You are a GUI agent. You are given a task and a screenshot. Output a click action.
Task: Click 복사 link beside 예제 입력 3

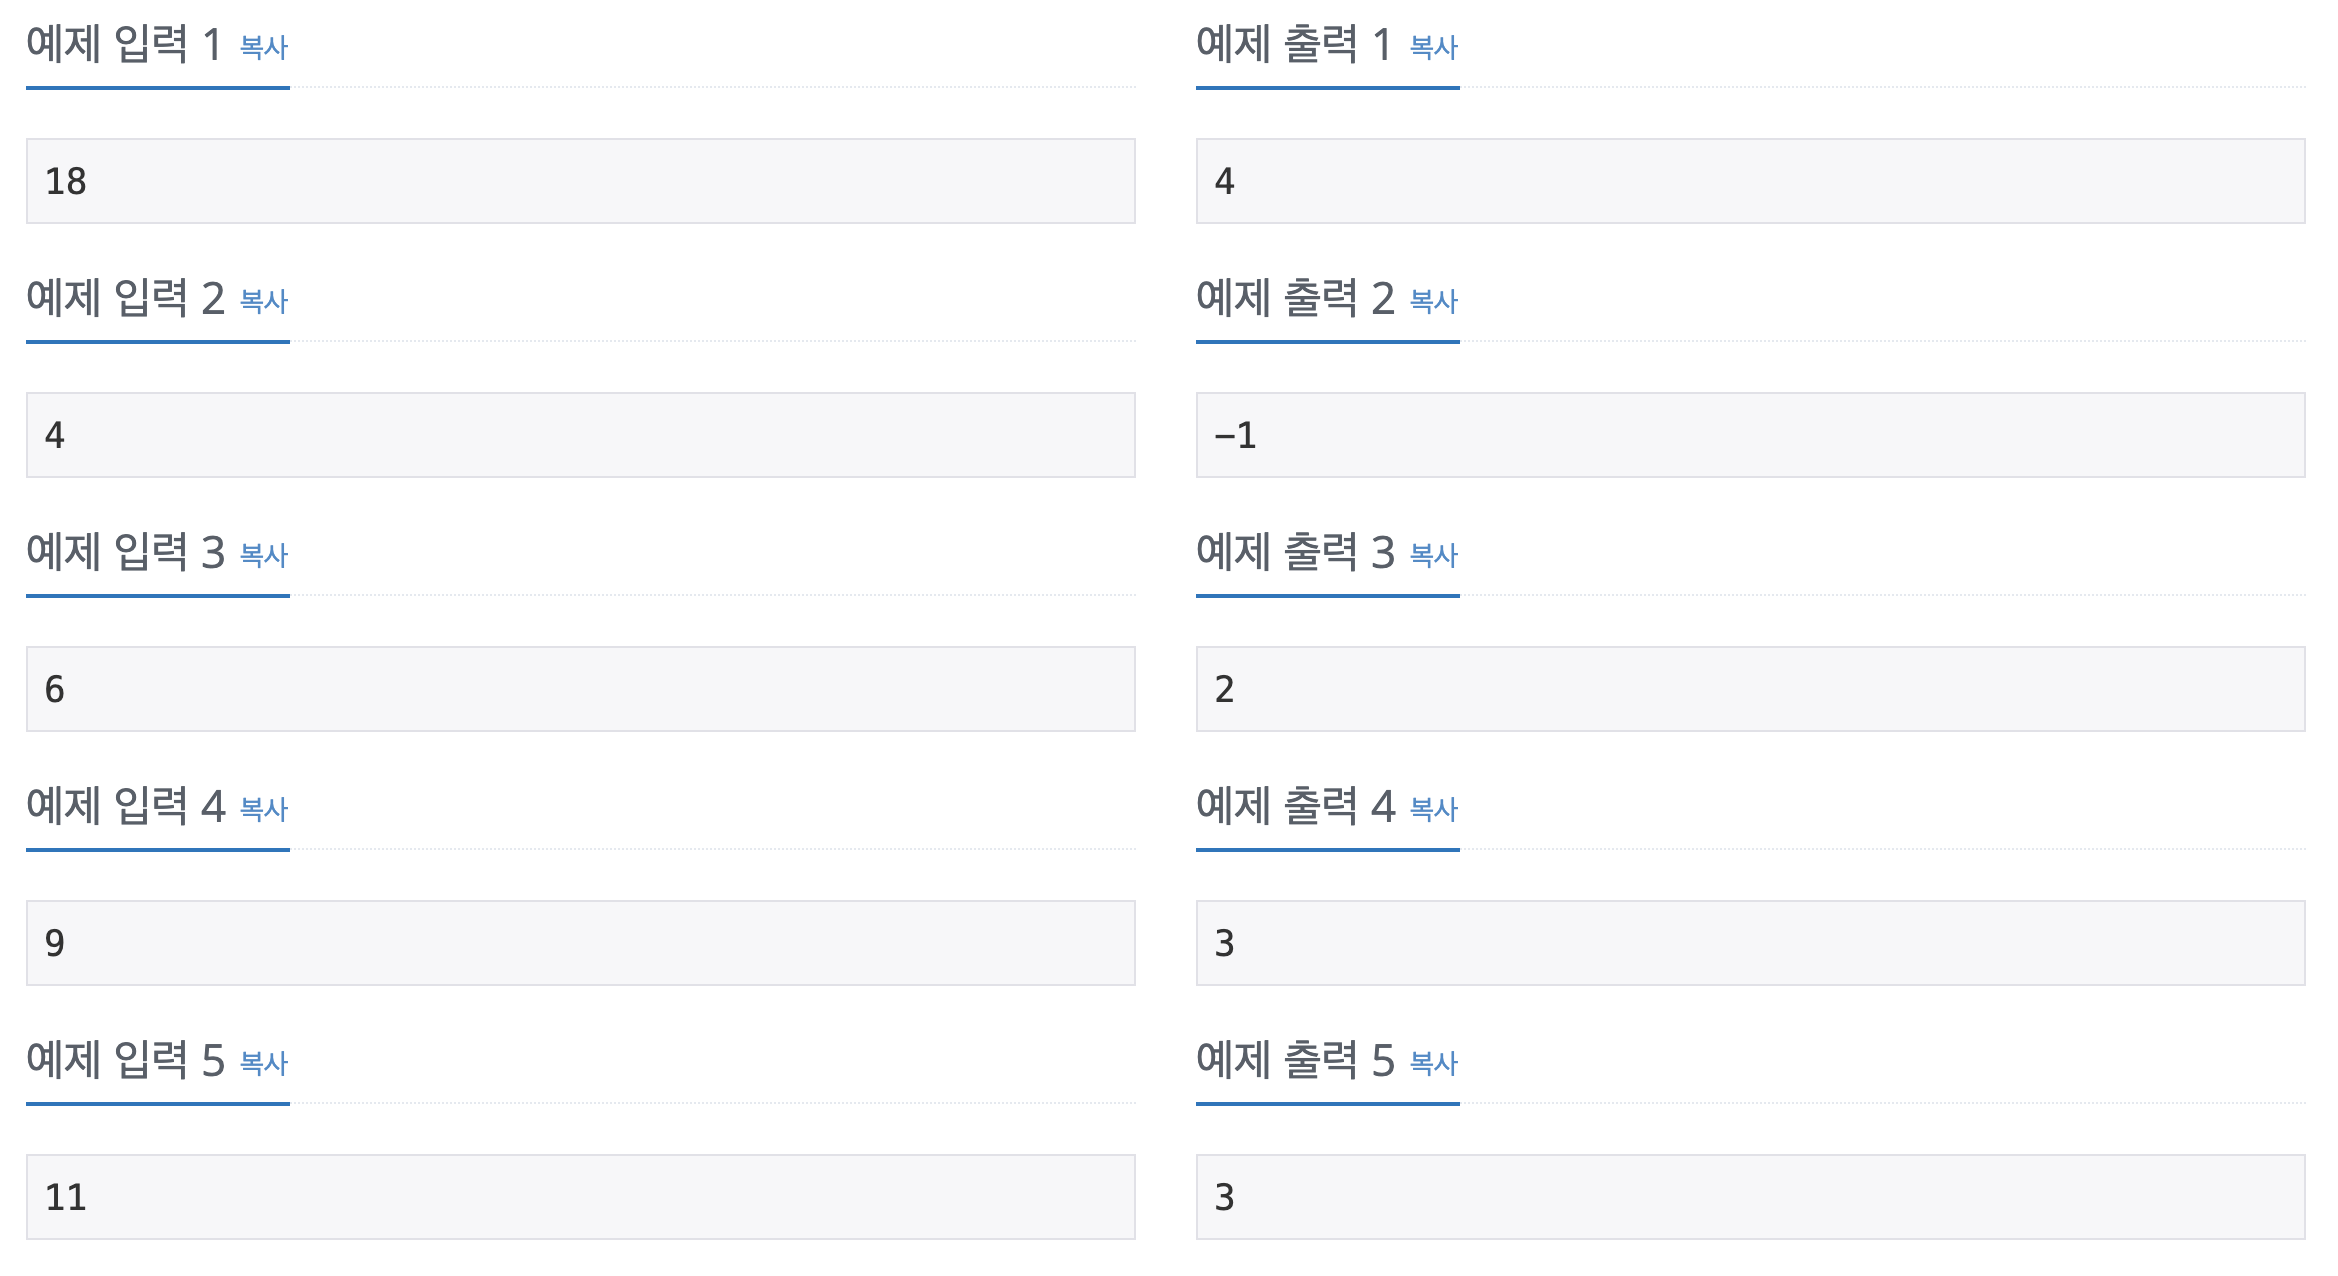click(264, 555)
